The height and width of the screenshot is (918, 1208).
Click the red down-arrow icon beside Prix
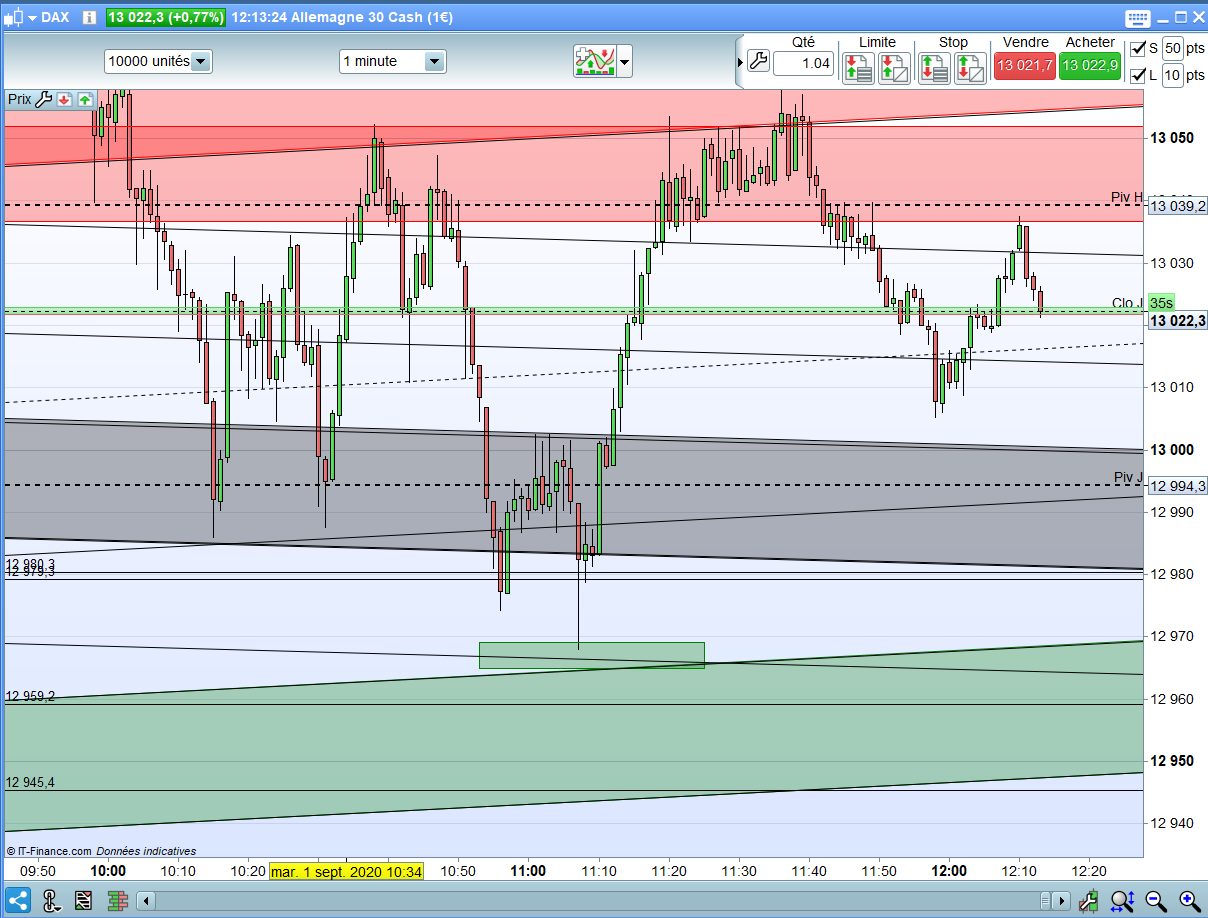click(x=65, y=99)
